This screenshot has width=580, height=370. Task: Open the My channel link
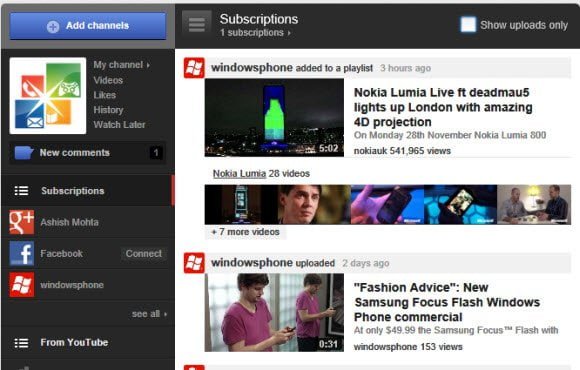click(x=121, y=65)
